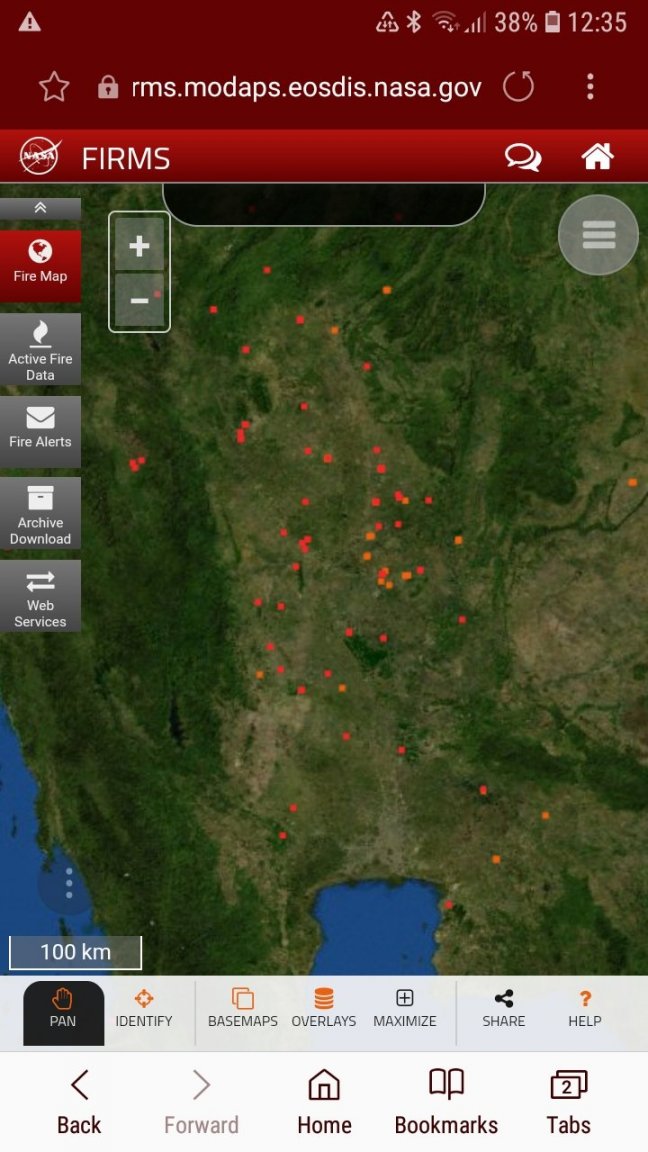Viewport: 648px width, 1152px height.
Task: Collapse the left sidebar with chevron
Action: (x=40, y=208)
